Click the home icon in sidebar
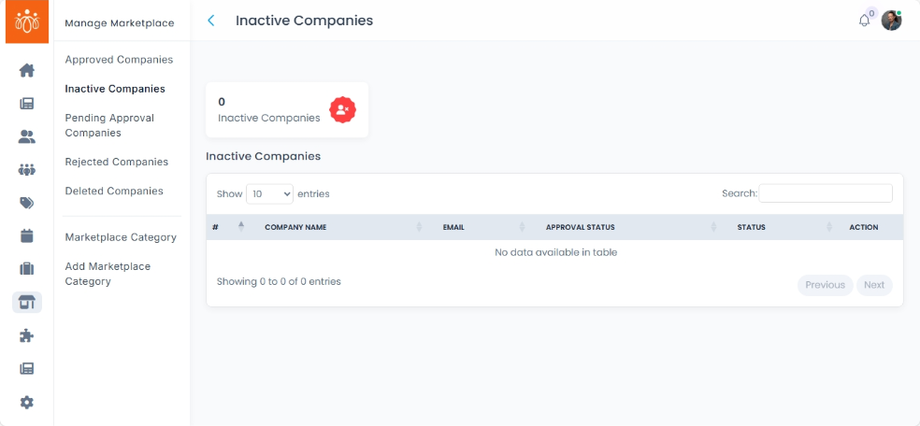Viewport: 920px width, 426px height. tap(27, 70)
